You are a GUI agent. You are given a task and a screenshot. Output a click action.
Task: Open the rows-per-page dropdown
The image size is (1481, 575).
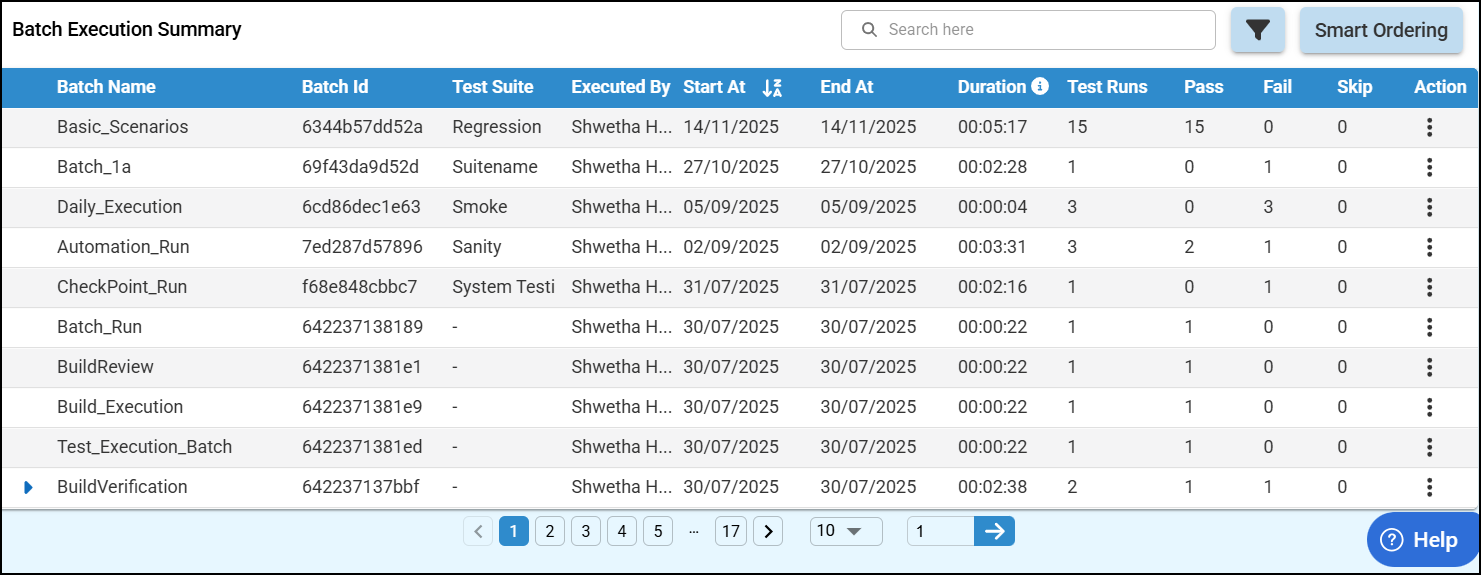click(x=845, y=531)
